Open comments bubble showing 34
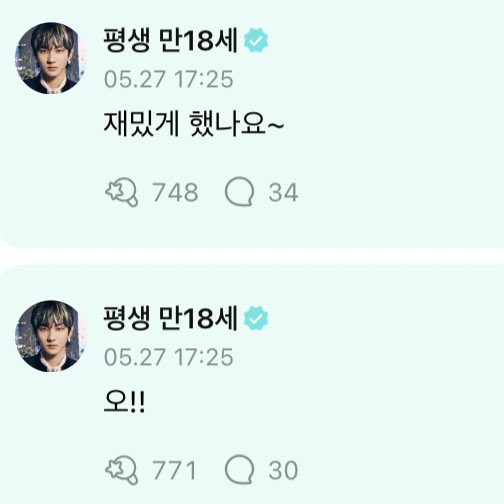 [x=239, y=192]
